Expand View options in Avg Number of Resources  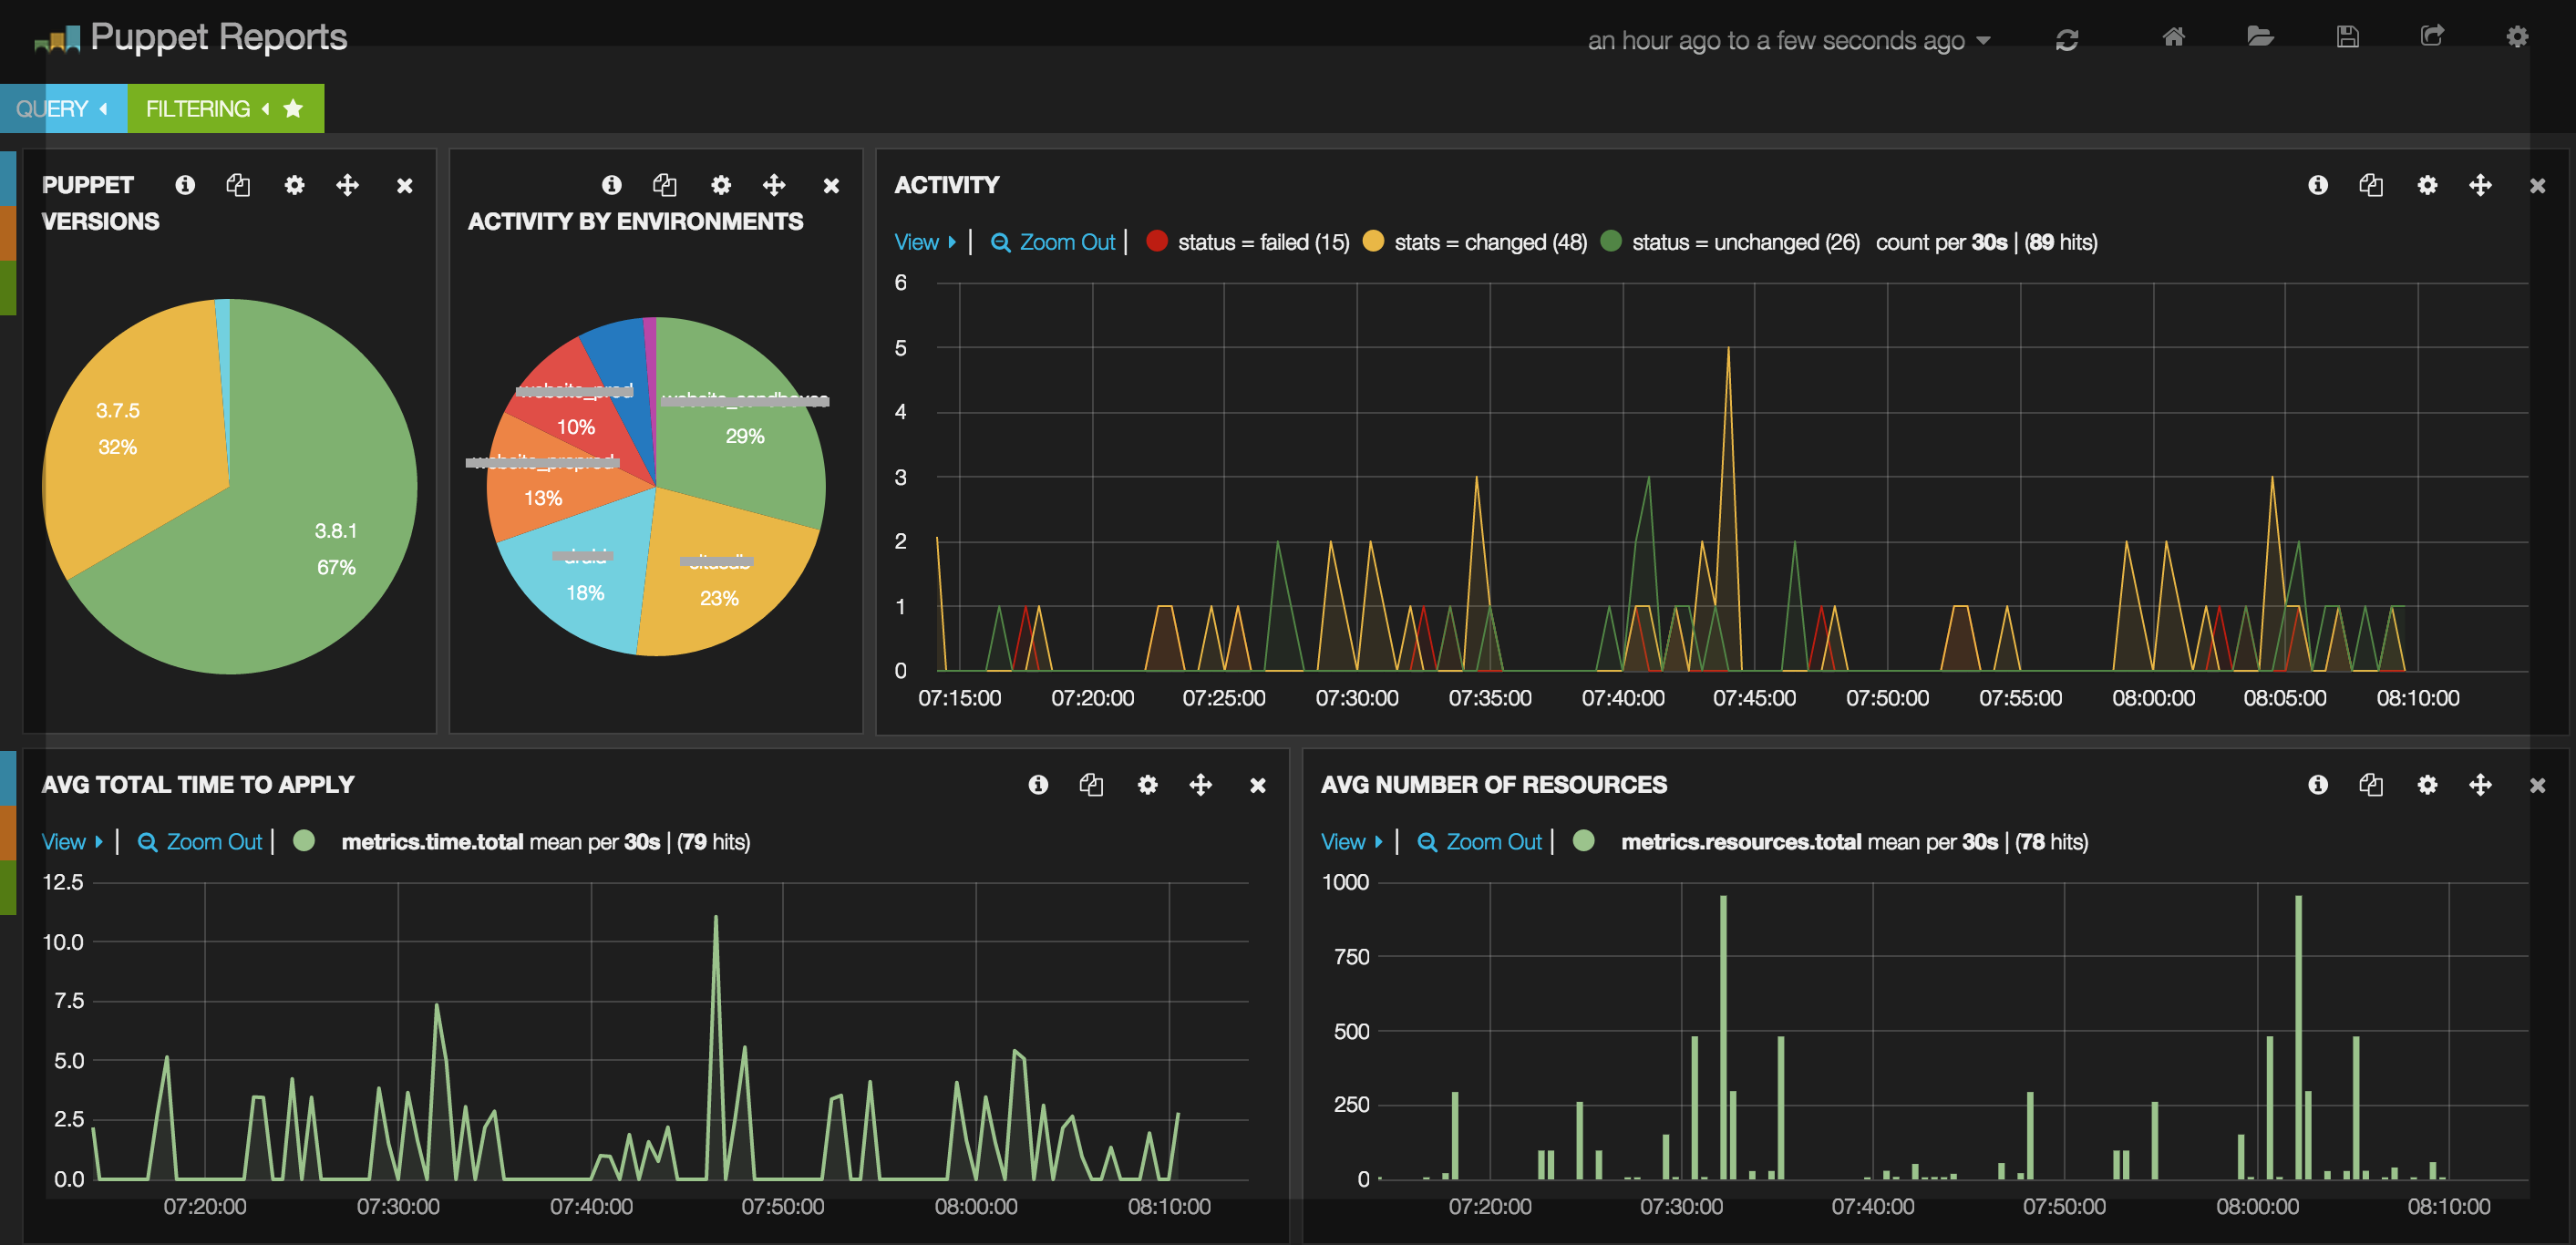pyautogui.click(x=1350, y=842)
